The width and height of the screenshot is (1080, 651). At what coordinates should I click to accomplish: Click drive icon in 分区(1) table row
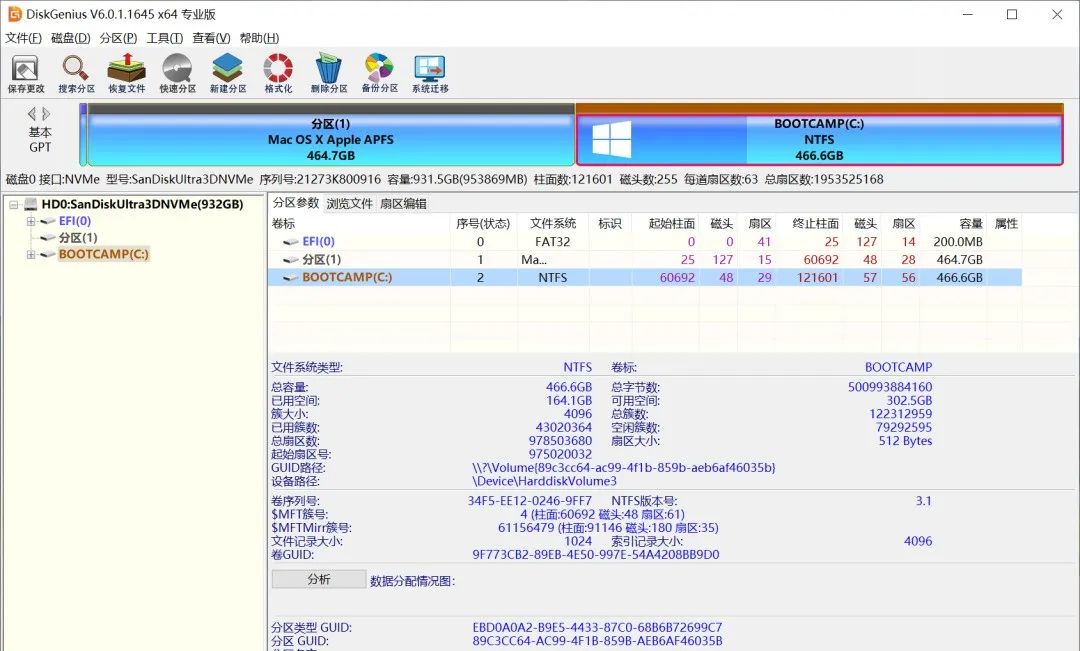[291, 260]
